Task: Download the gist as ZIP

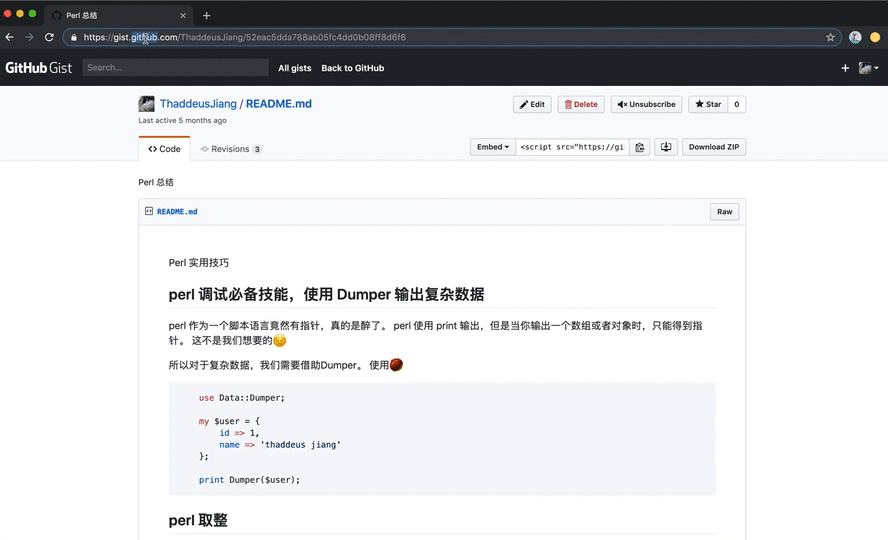Action: click(714, 147)
